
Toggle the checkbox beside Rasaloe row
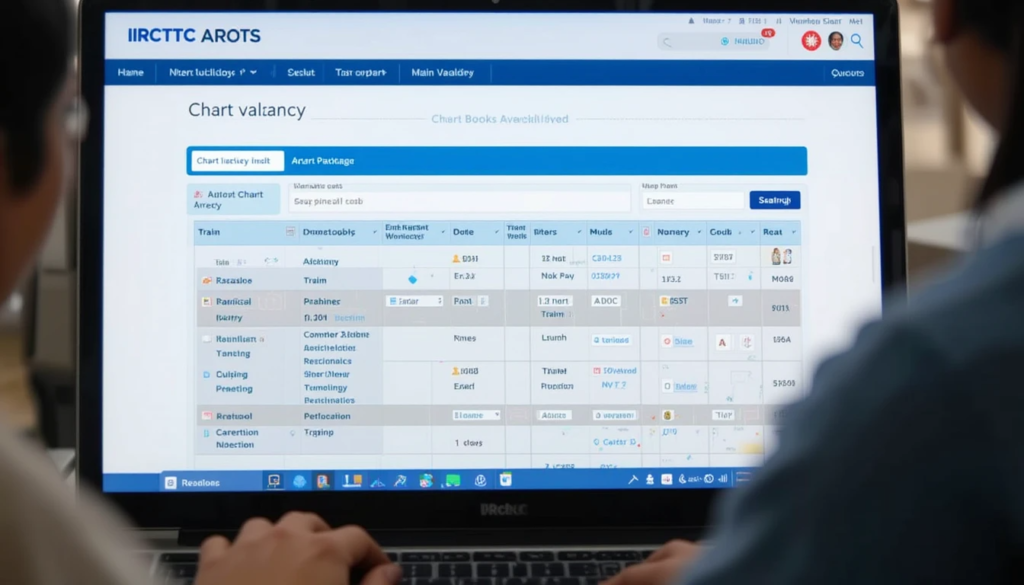pyautogui.click(x=206, y=282)
